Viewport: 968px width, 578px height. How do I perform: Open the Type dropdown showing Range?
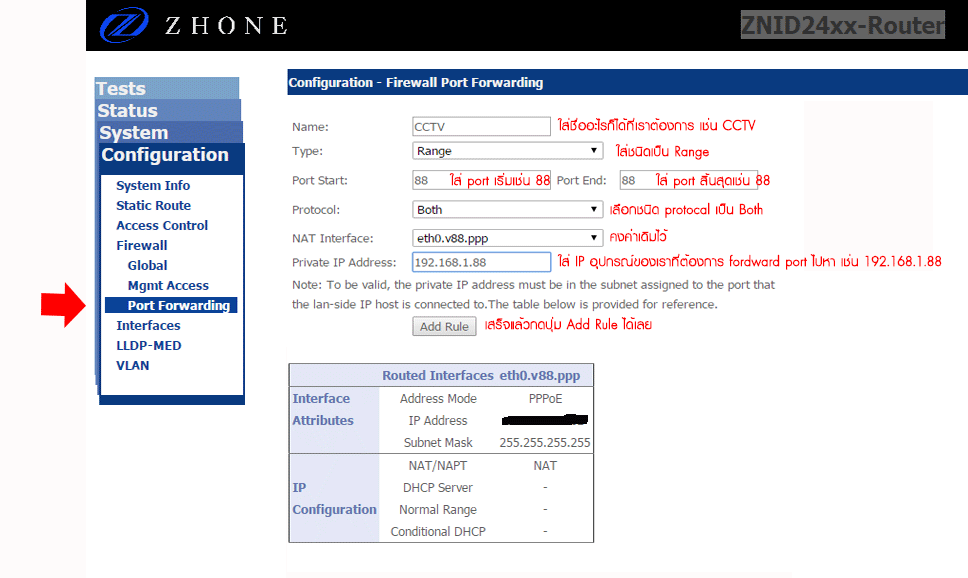pos(507,151)
